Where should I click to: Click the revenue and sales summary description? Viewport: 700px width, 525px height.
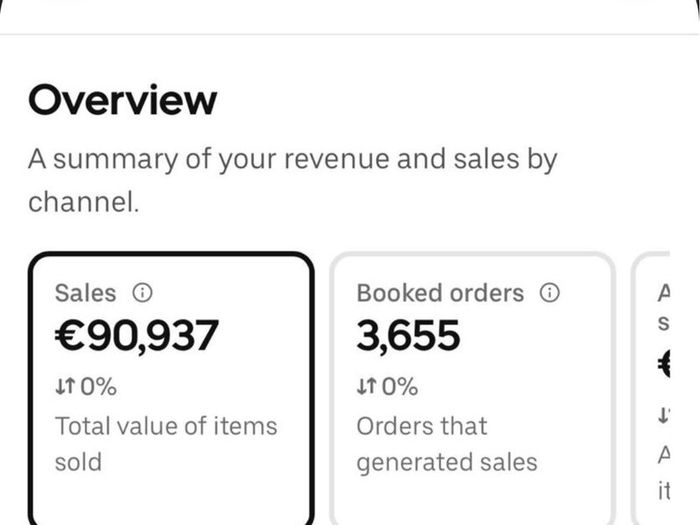click(292, 180)
